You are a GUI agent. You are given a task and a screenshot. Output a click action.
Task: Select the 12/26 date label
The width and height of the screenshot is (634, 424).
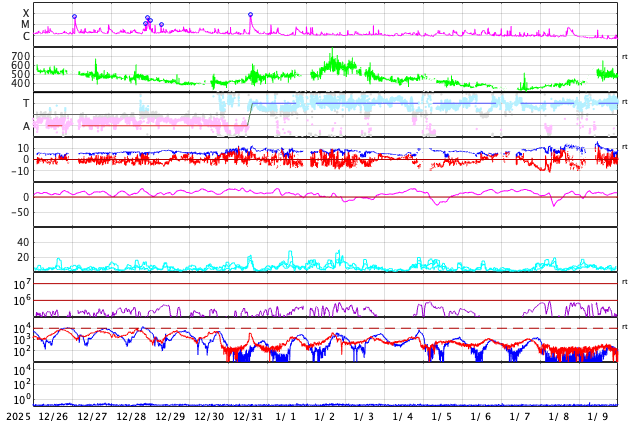53,416
